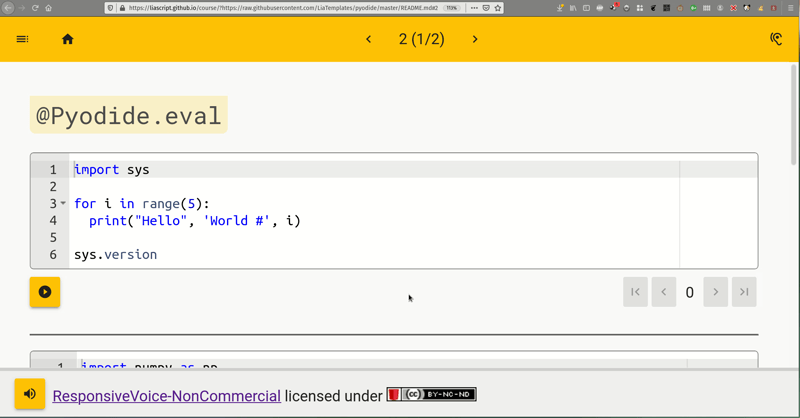Toggle the browser sidebar
Viewport: 800px width, 418px height.
[x=587, y=8]
